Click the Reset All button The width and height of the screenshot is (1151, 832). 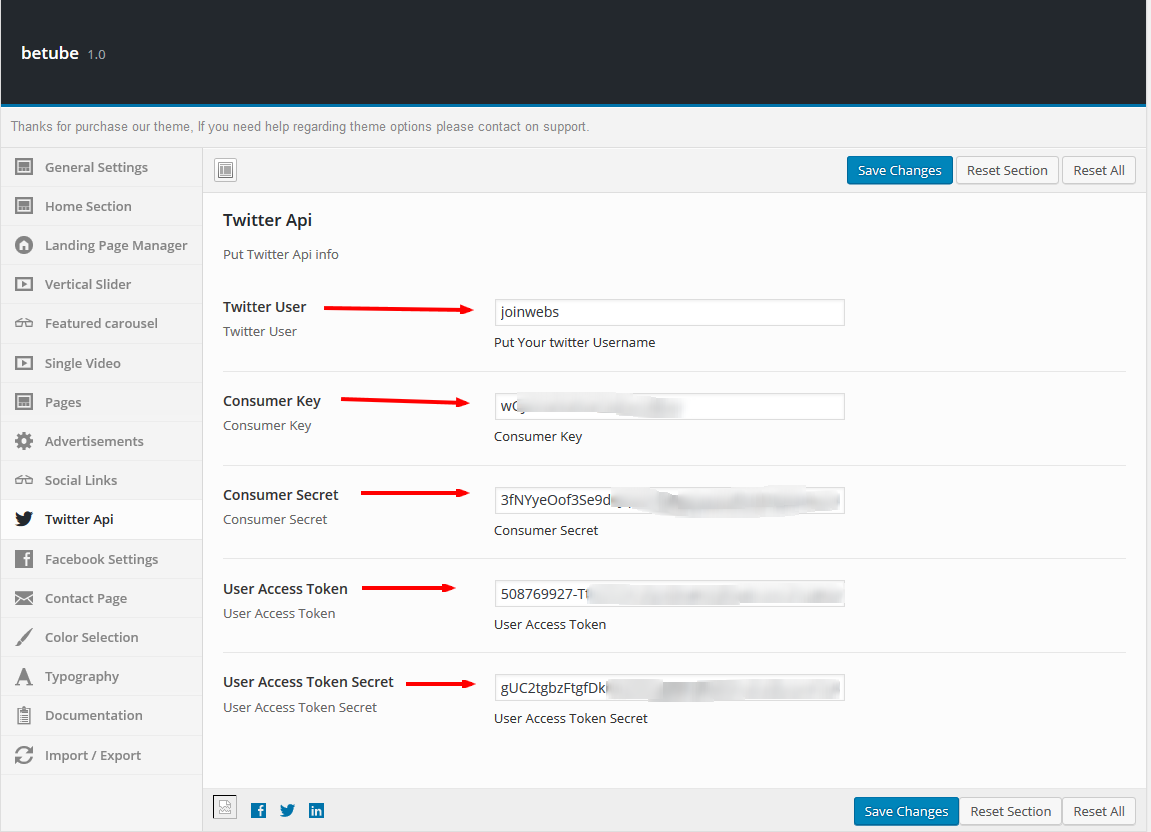click(x=1098, y=170)
